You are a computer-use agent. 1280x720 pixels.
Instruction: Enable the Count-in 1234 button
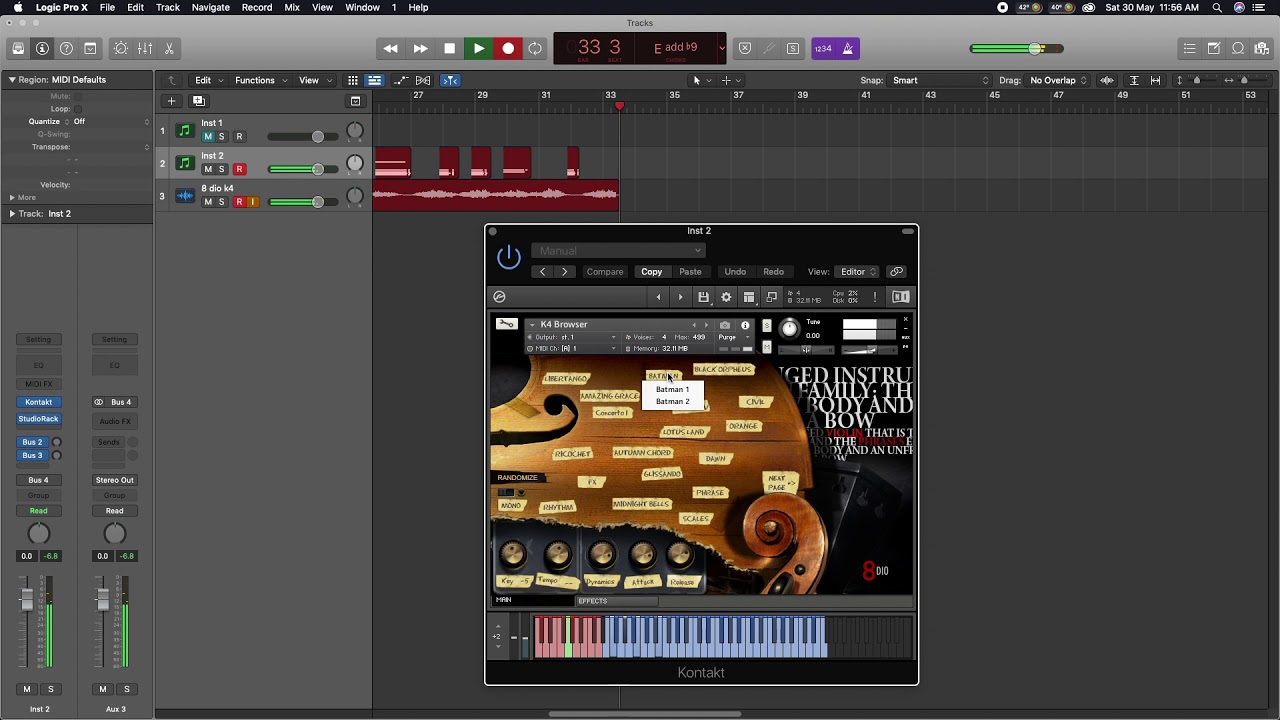[x=823, y=48]
